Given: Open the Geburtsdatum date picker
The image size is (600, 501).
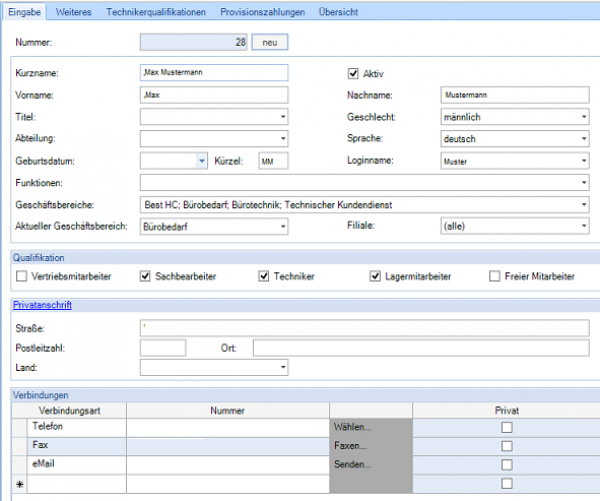Looking at the screenshot, I should pos(201,160).
